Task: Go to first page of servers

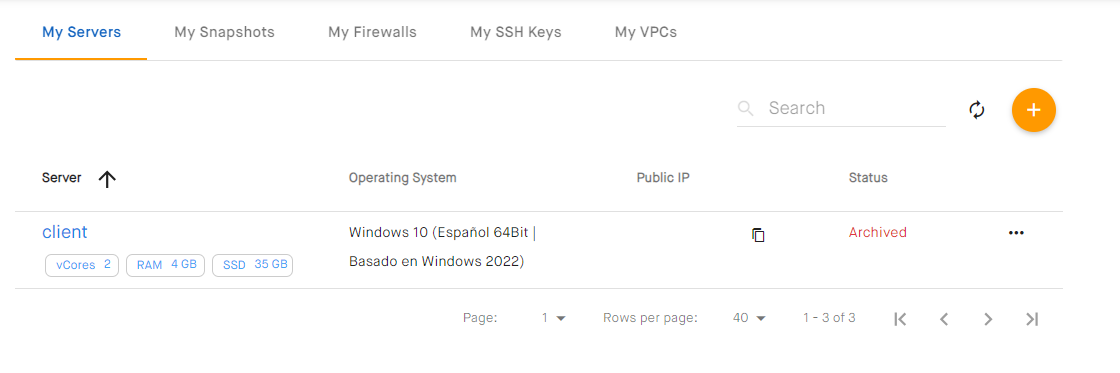Action: 900,319
